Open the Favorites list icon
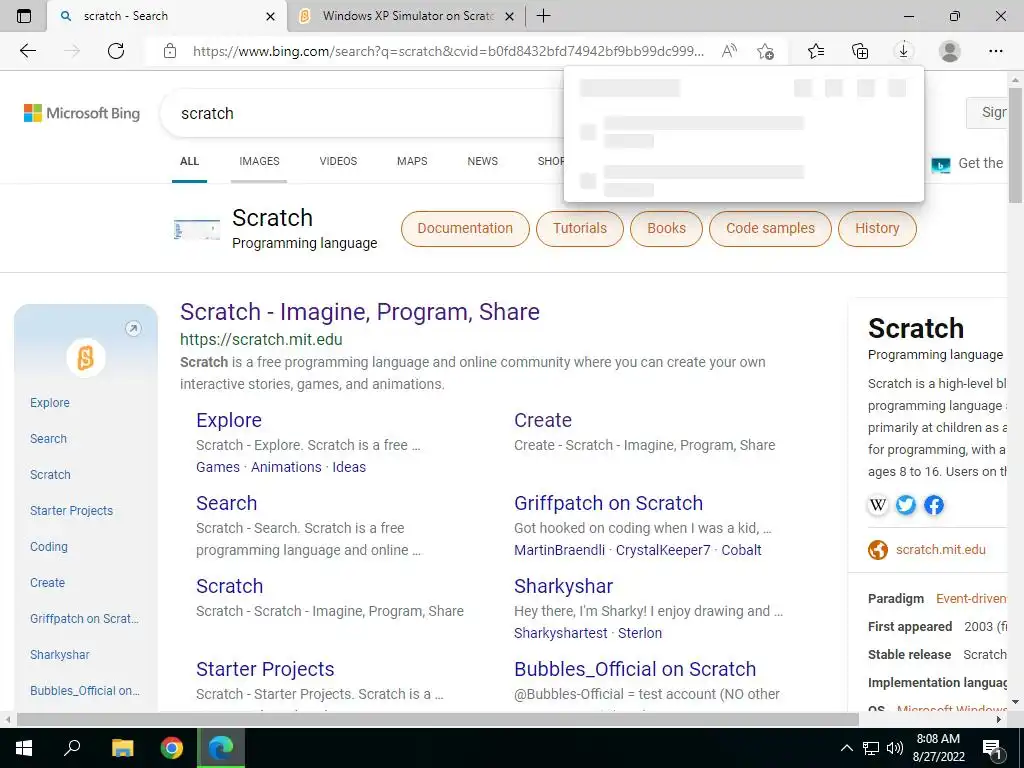The height and width of the screenshot is (768, 1024). 816,51
